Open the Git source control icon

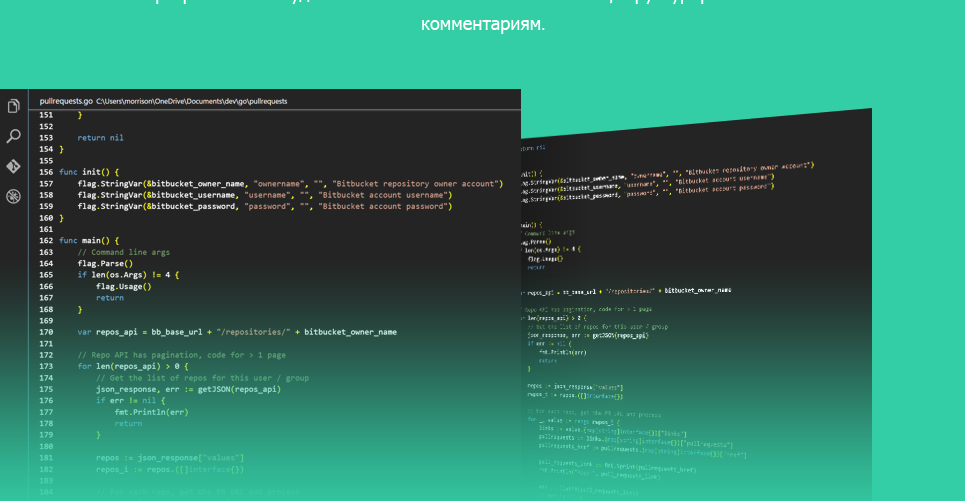pyautogui.click(x=14, y=166)
